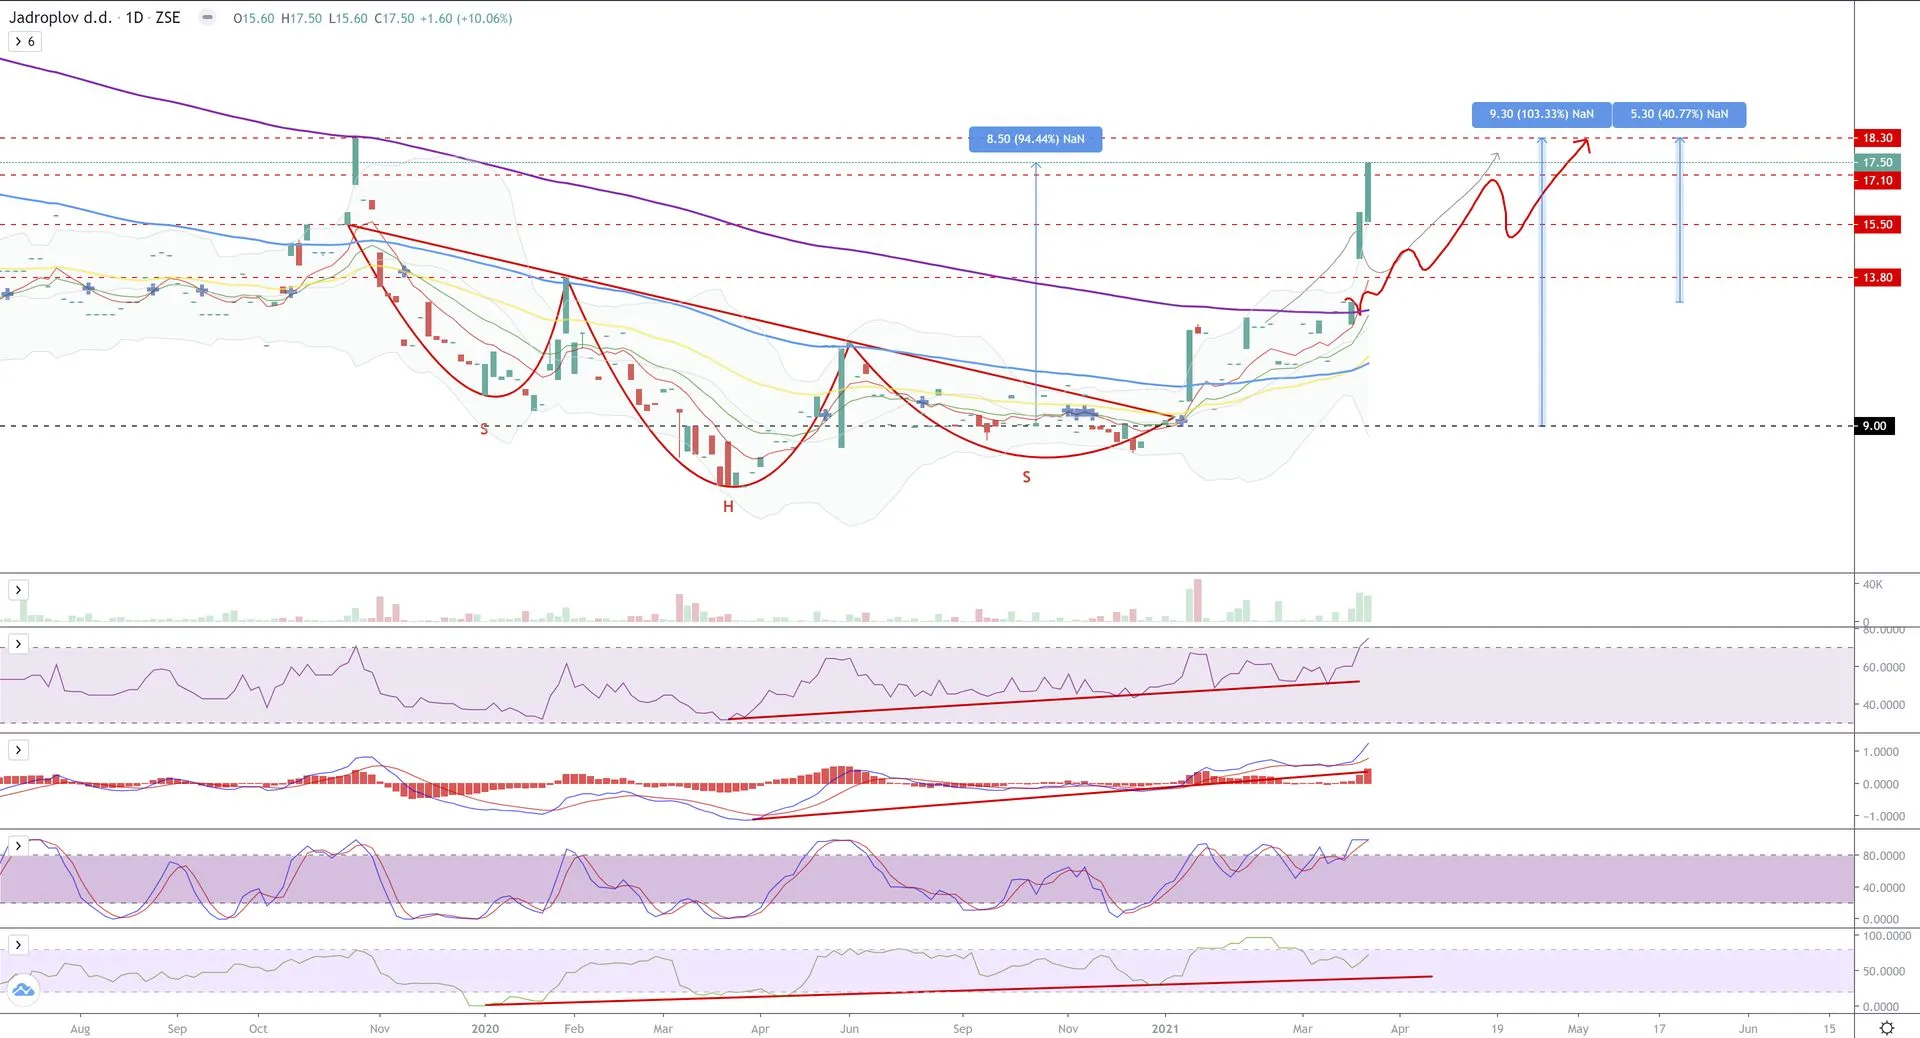Open chart settings gear icon
1920x1038 pixels.
click(x=1886, y=1028)
